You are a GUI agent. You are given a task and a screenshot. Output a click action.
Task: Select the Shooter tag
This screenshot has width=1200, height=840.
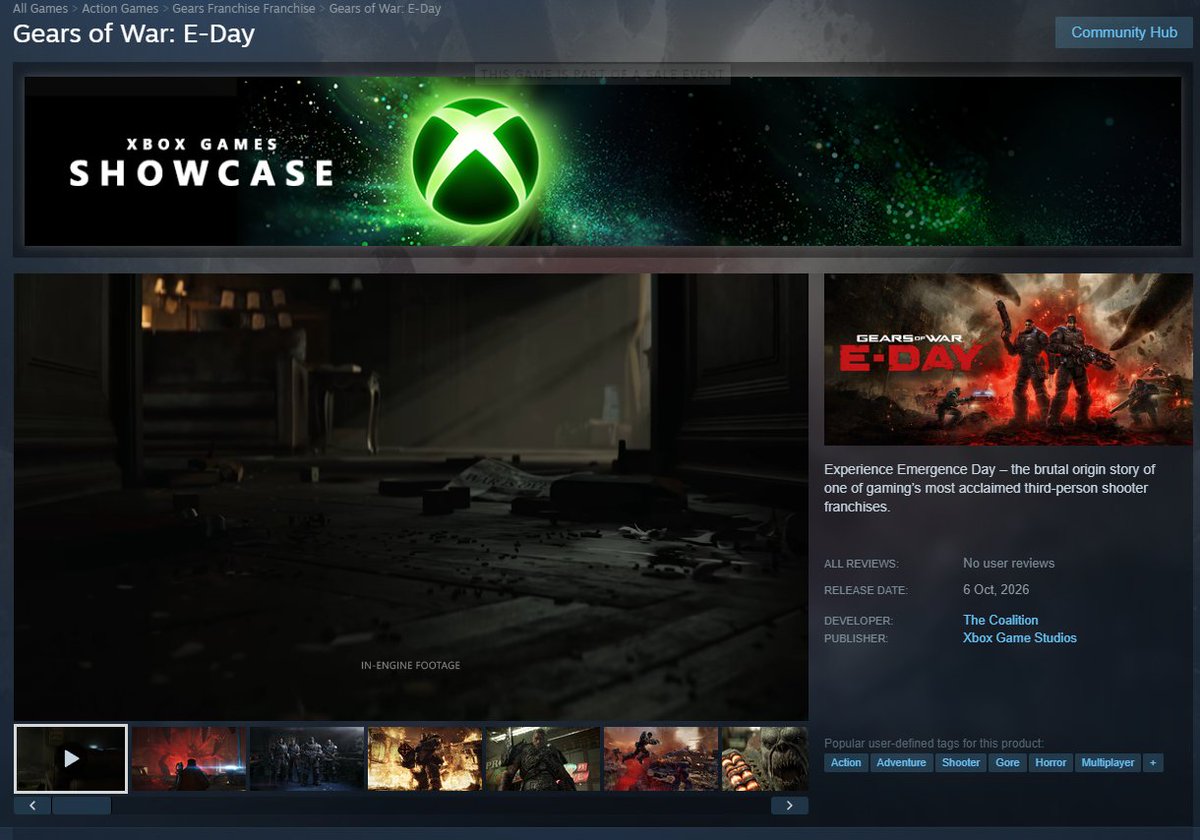[961, 762]
